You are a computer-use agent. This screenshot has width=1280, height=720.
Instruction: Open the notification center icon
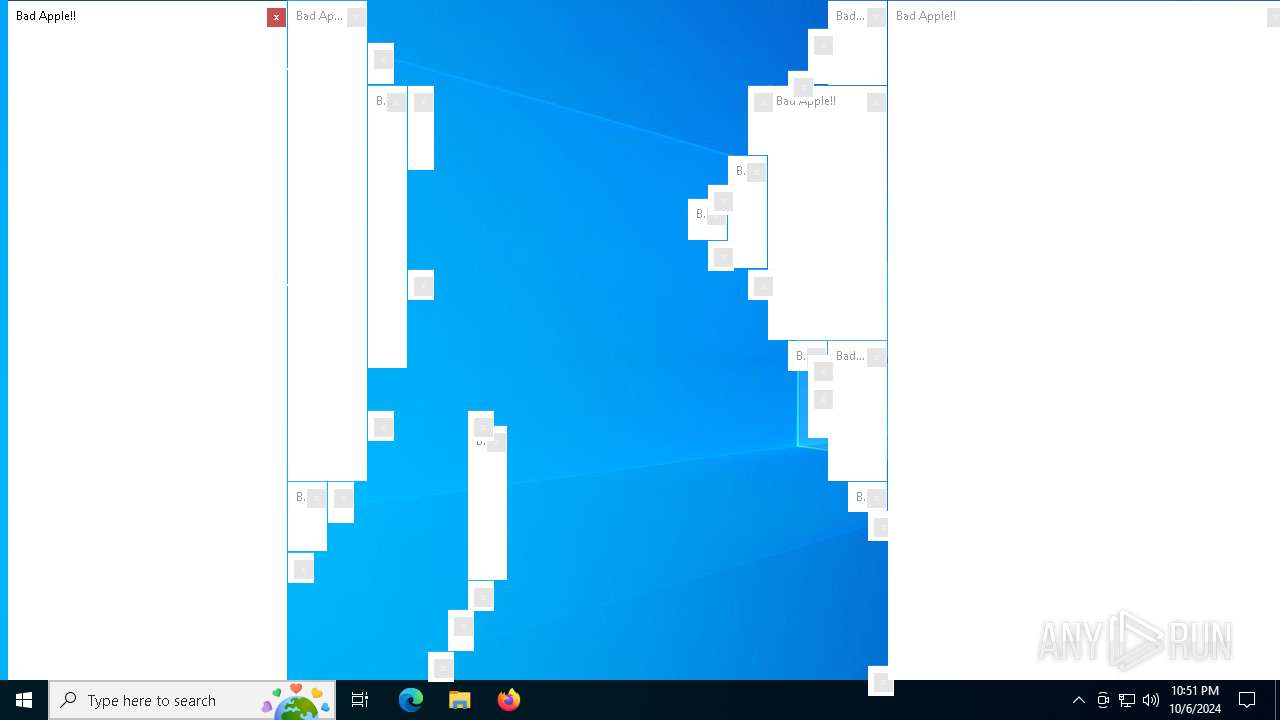pos(1247,700)
